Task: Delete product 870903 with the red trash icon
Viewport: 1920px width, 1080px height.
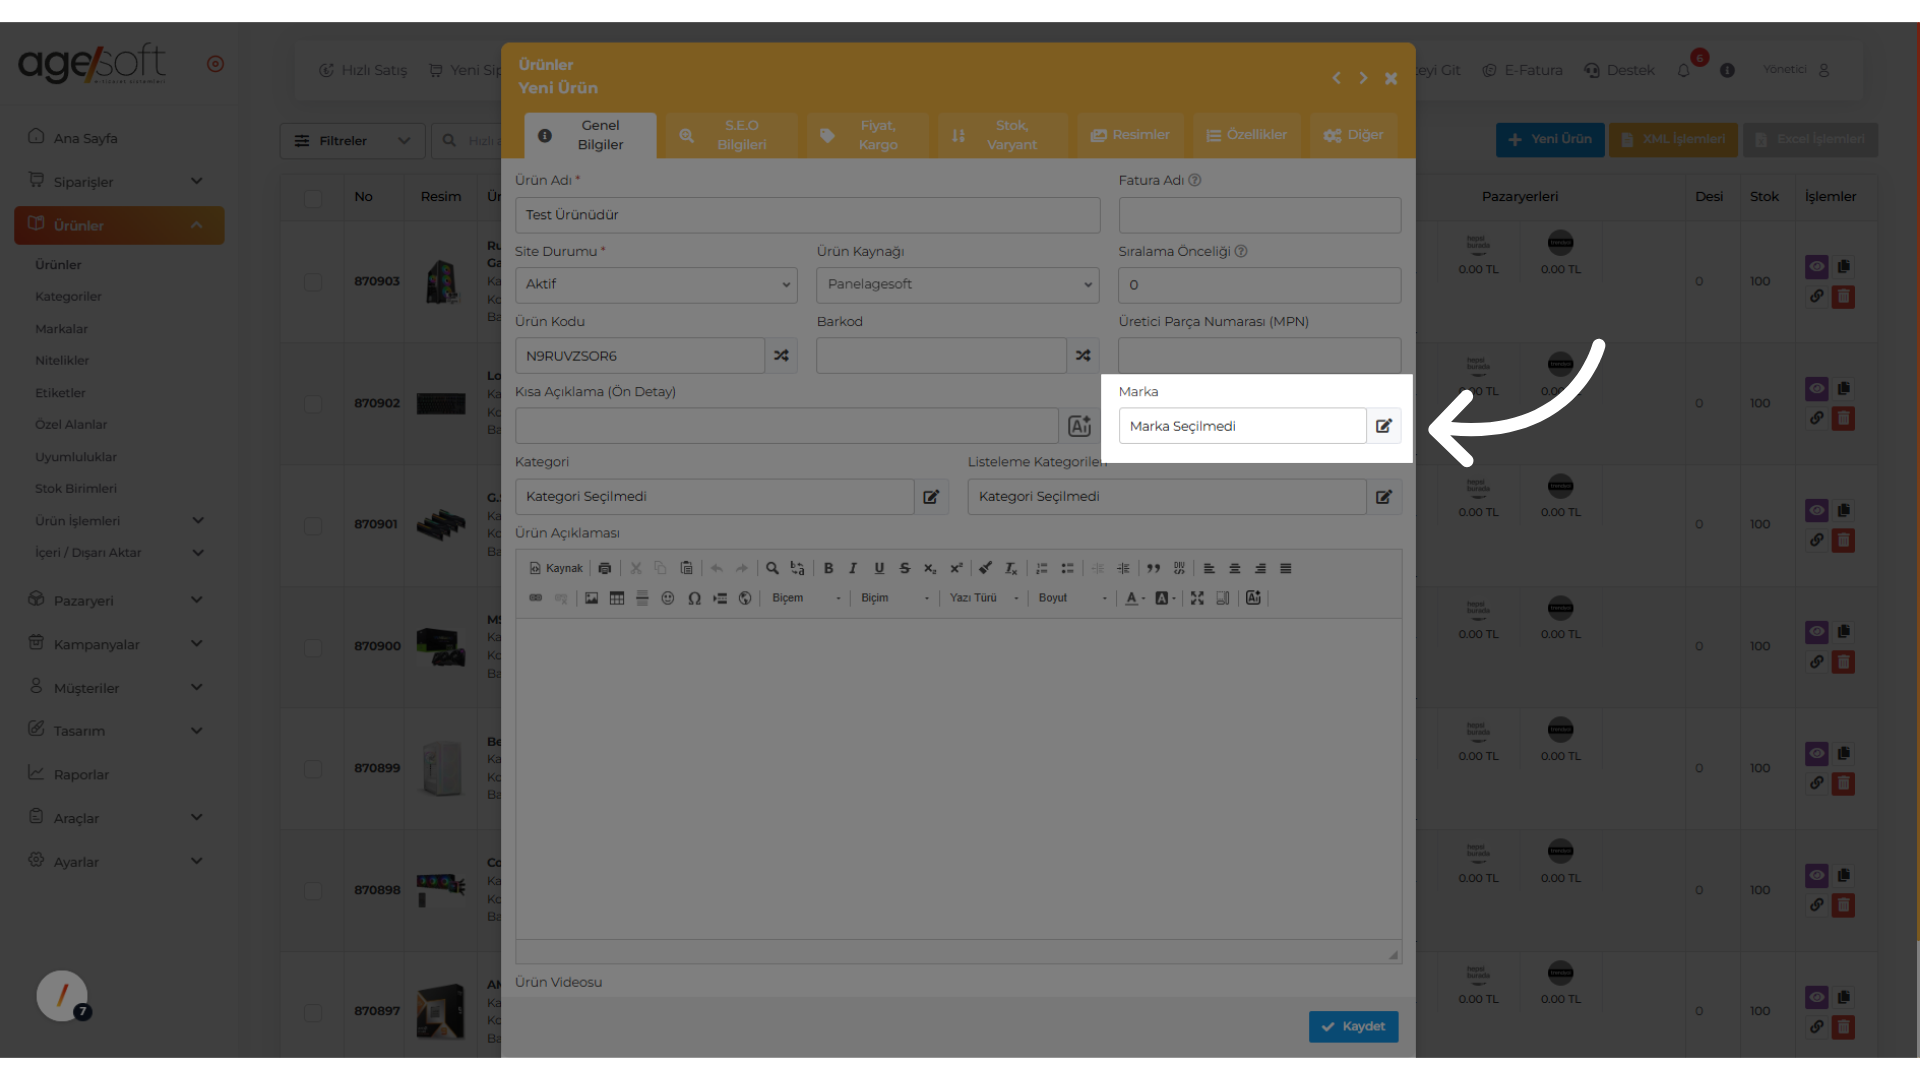Action: point(1843,297)
